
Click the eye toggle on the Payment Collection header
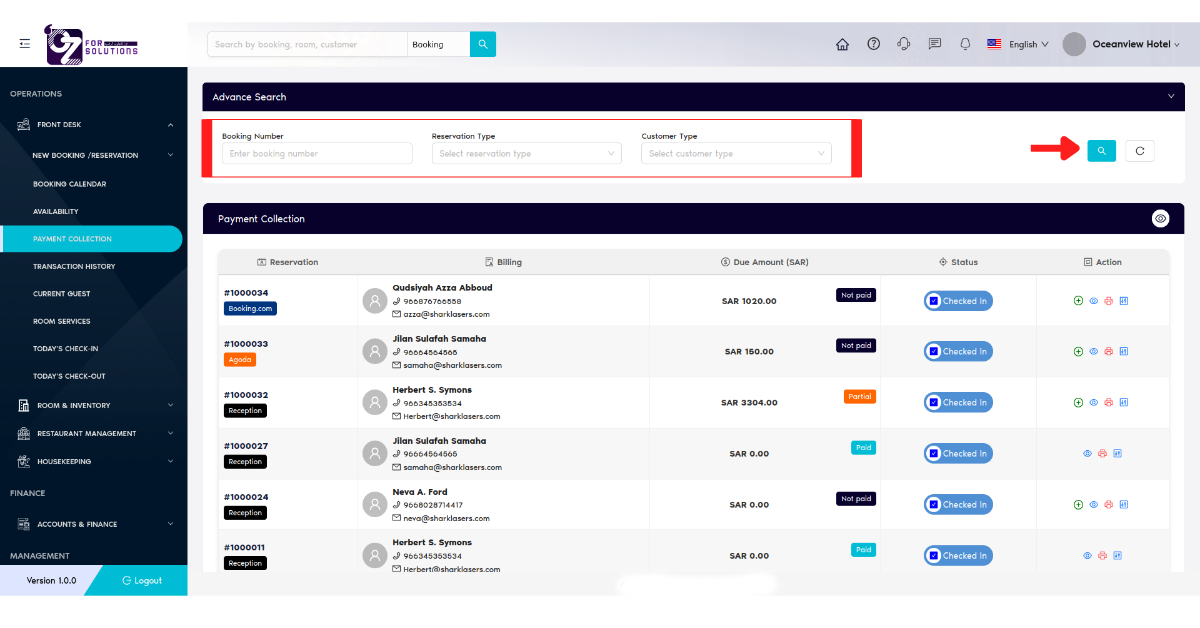pos(1160,218)
